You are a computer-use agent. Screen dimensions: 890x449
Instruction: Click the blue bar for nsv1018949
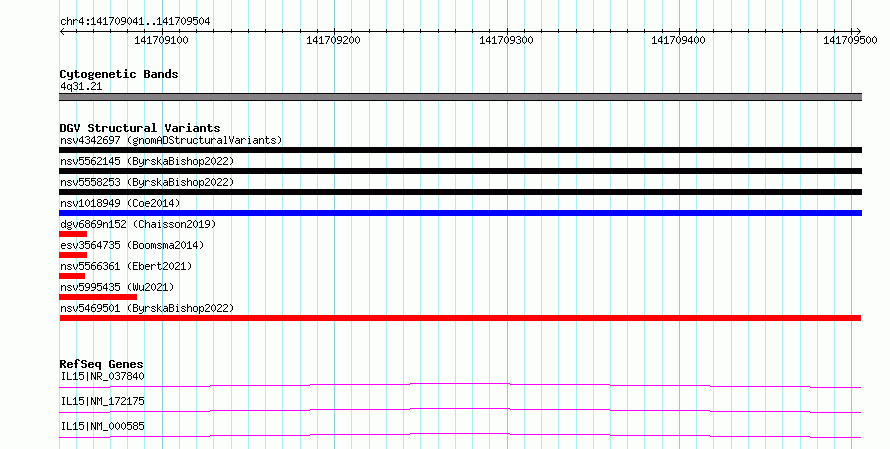click(x=460, y=213)
